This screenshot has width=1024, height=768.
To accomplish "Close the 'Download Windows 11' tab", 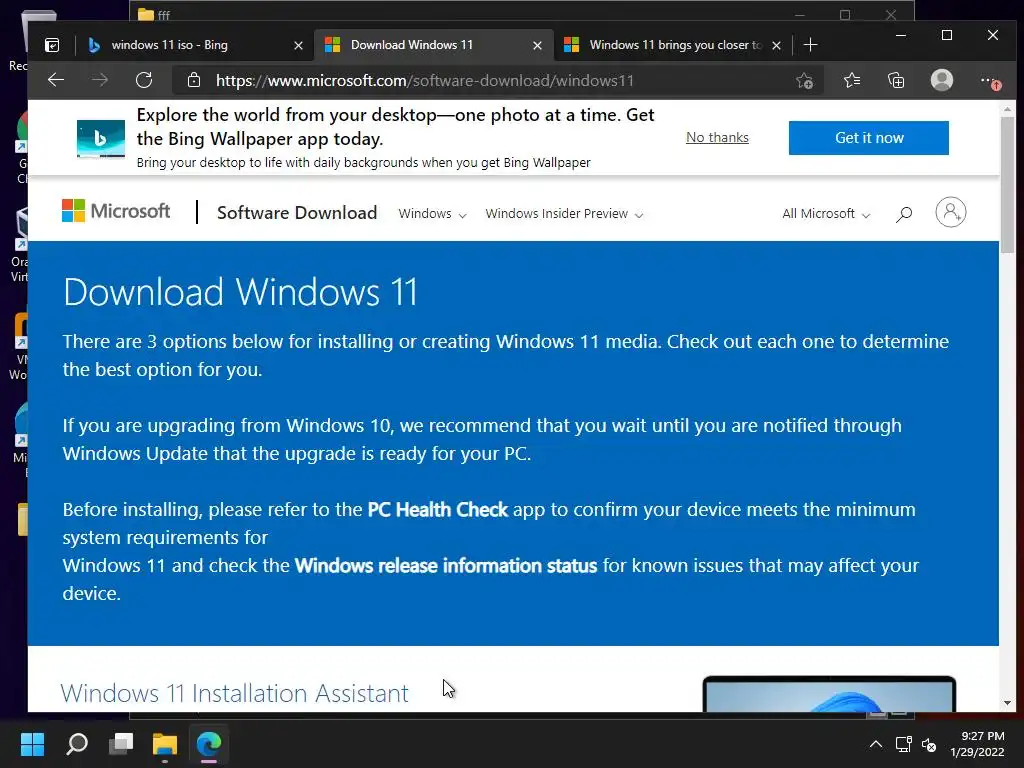I will [537, 45].
